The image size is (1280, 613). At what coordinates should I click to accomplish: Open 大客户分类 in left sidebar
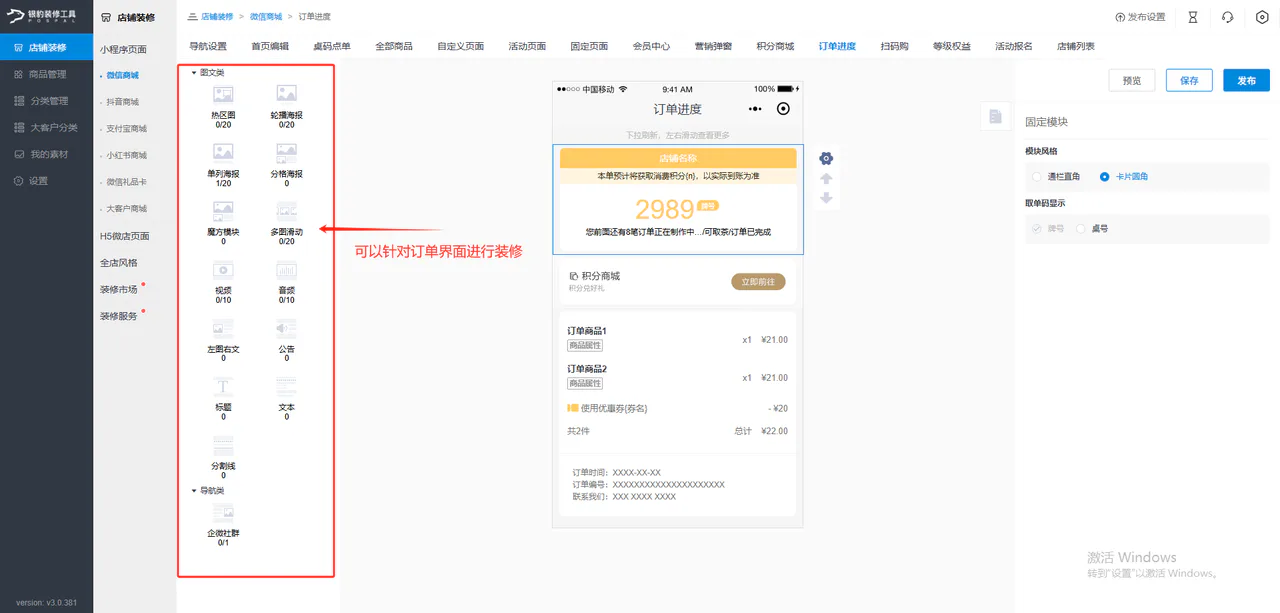click(x=47, y=128)
